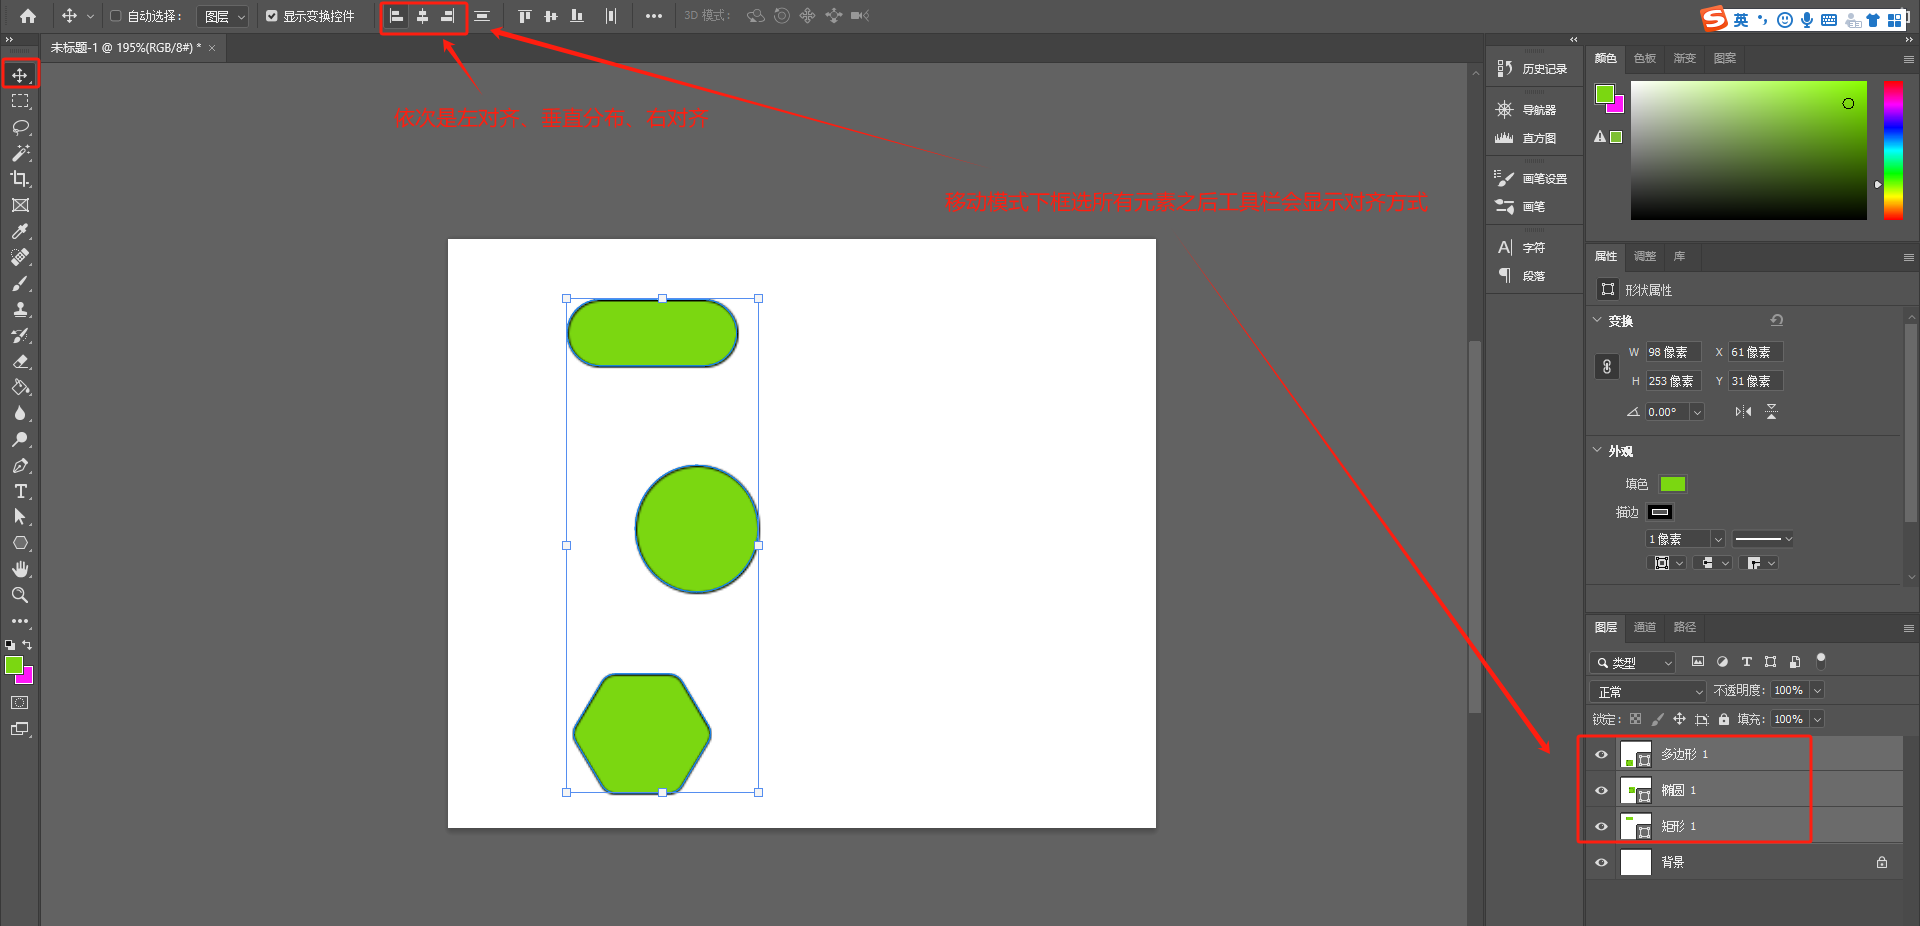This screenshot has width=1920, height=926.
Task: Open the 历史记录 panel
Action: tap(1532, 69)
